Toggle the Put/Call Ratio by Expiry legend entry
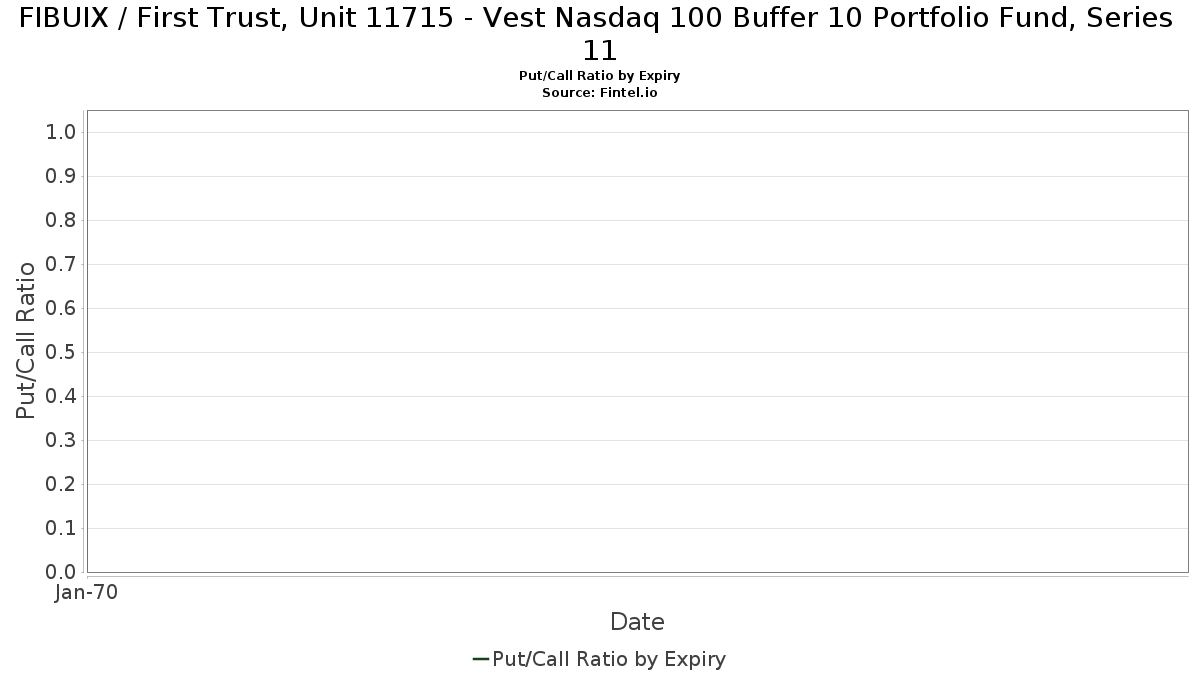 click(609, 659)
